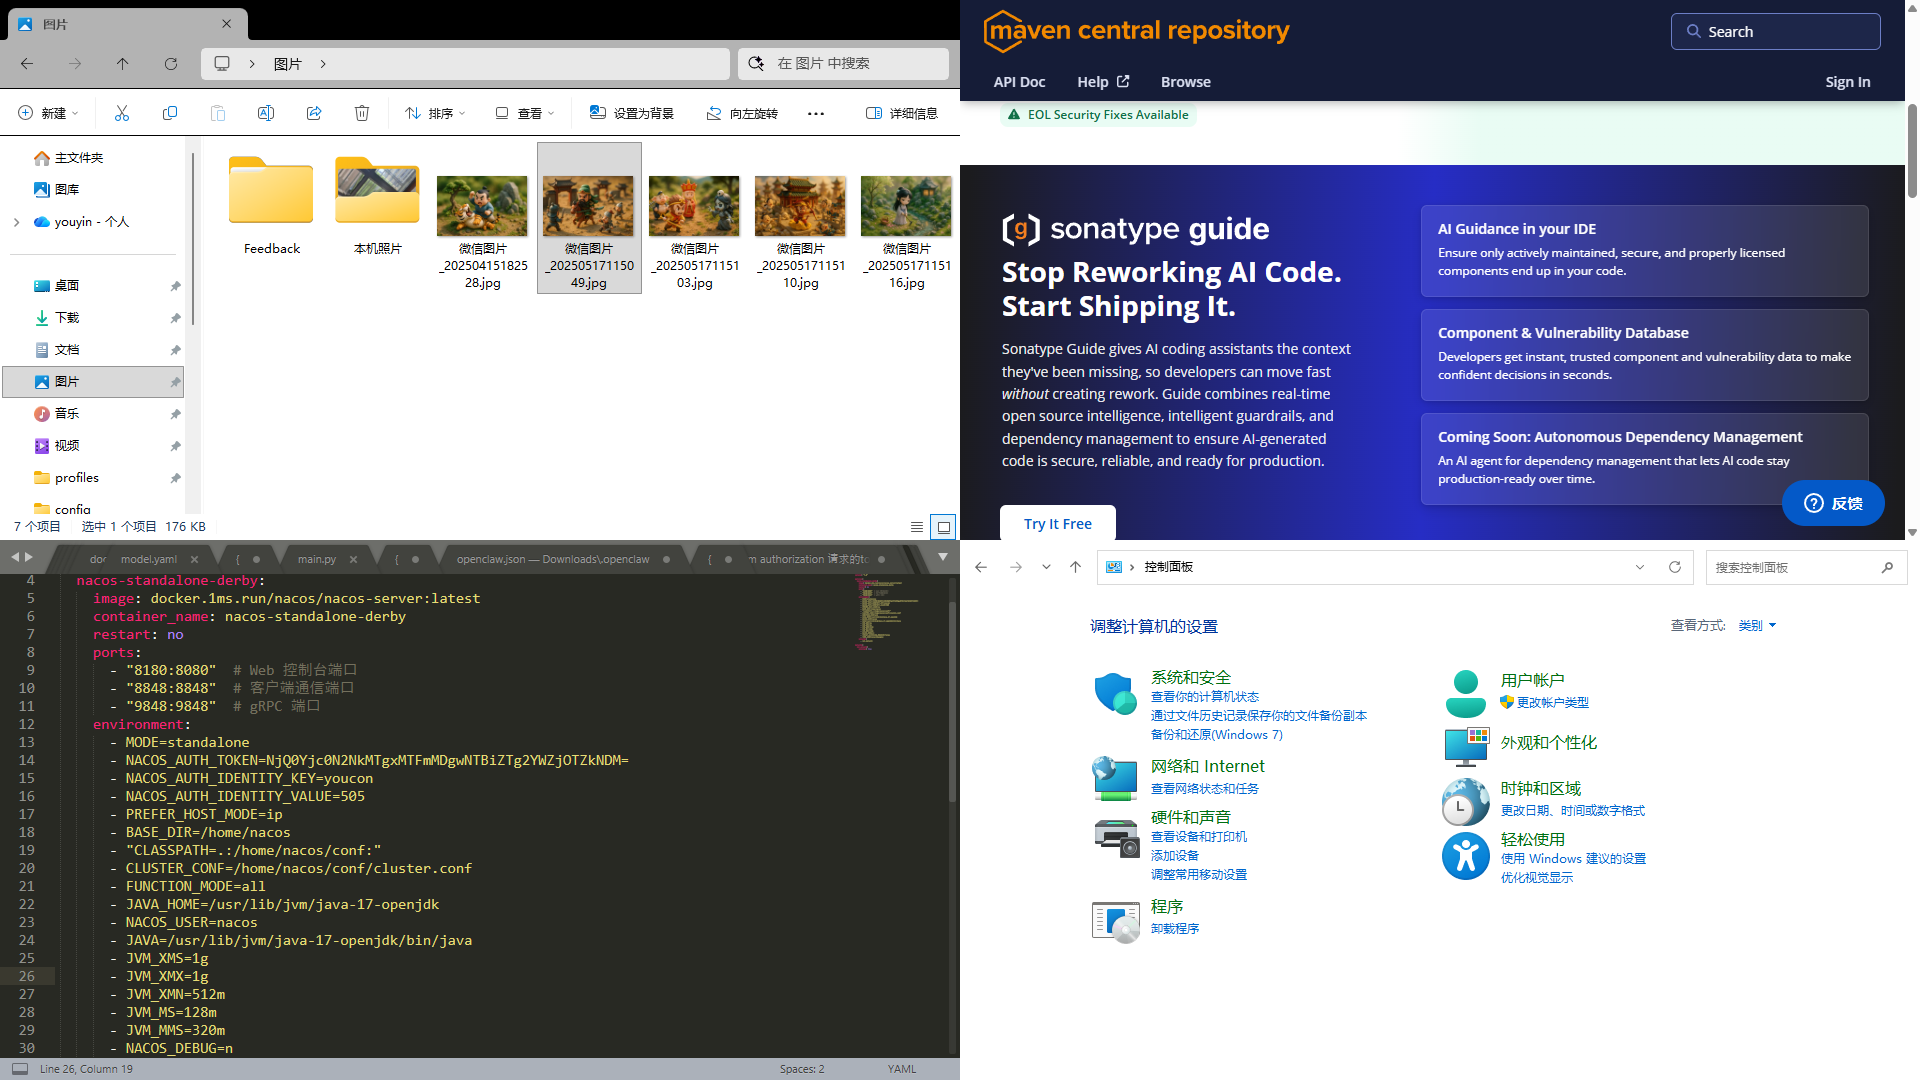Select image 微信图片_20250517115116.jpg
Screen dimensions: 1920x1080
[x=907, y=218]
